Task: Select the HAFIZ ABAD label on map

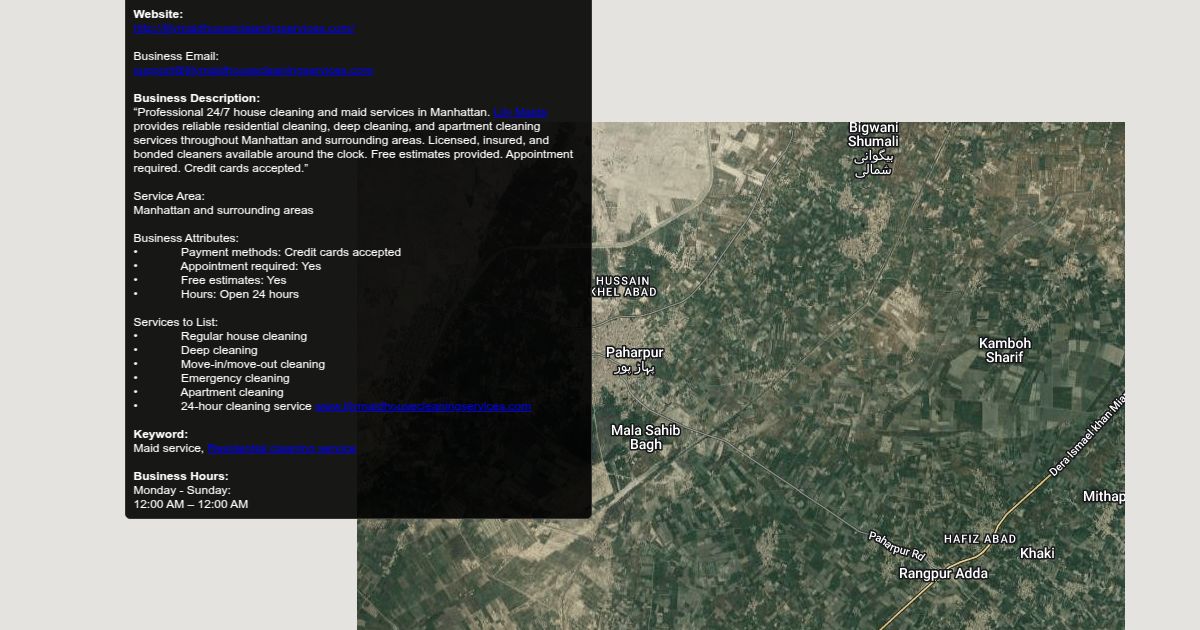Action: pyautogui.click(x=980, y=539)
